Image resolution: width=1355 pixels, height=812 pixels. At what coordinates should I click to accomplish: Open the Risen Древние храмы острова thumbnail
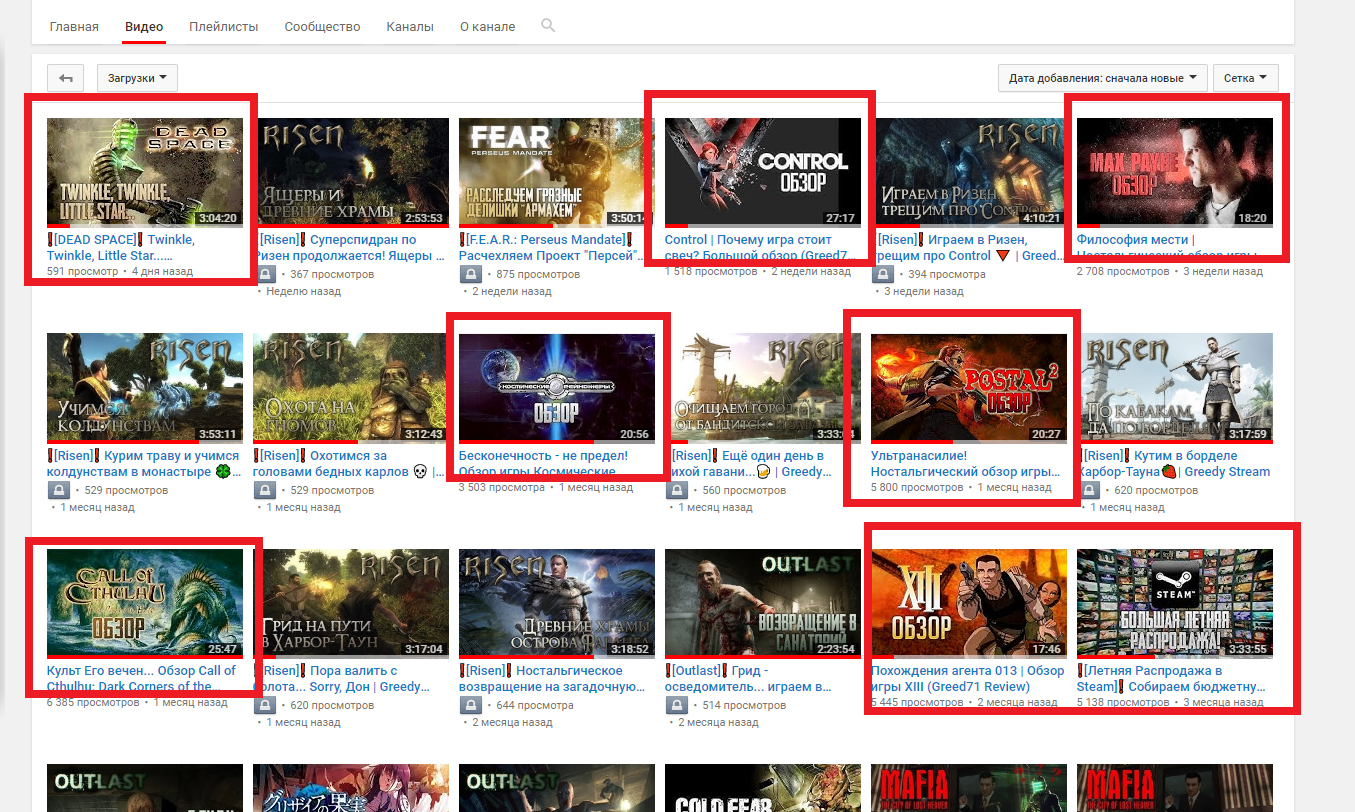557,603
